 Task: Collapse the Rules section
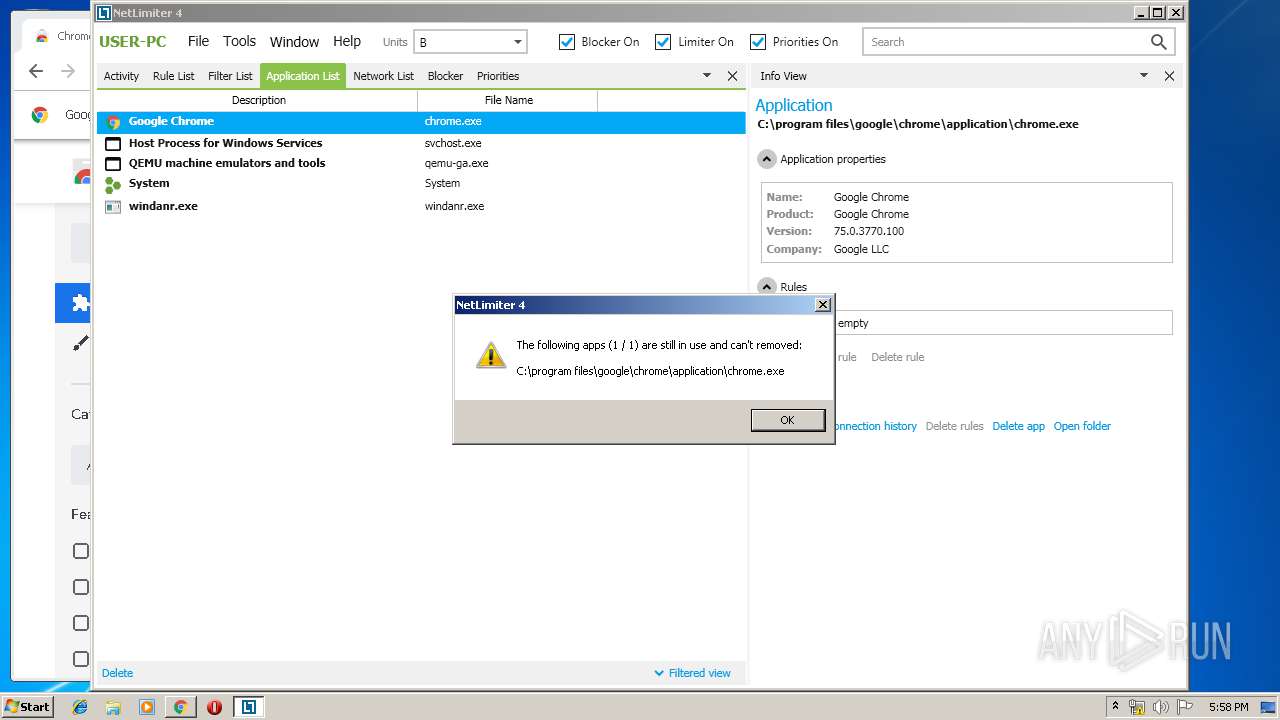tap(767, 287)
